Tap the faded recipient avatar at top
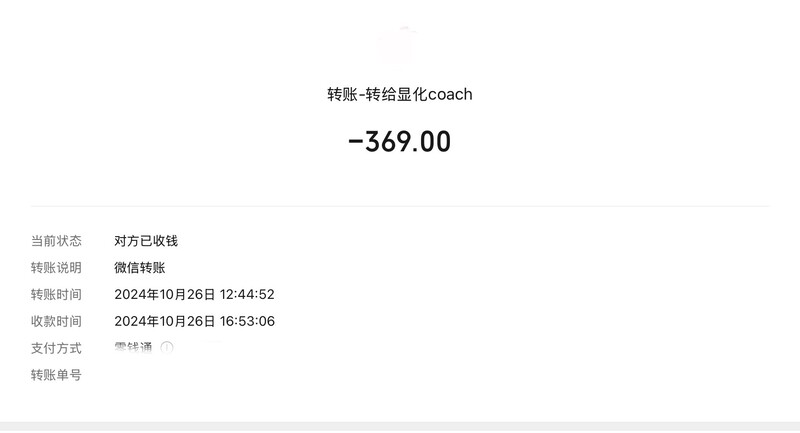The height and width of the screenshot is (433, 800). coord(399,46)
